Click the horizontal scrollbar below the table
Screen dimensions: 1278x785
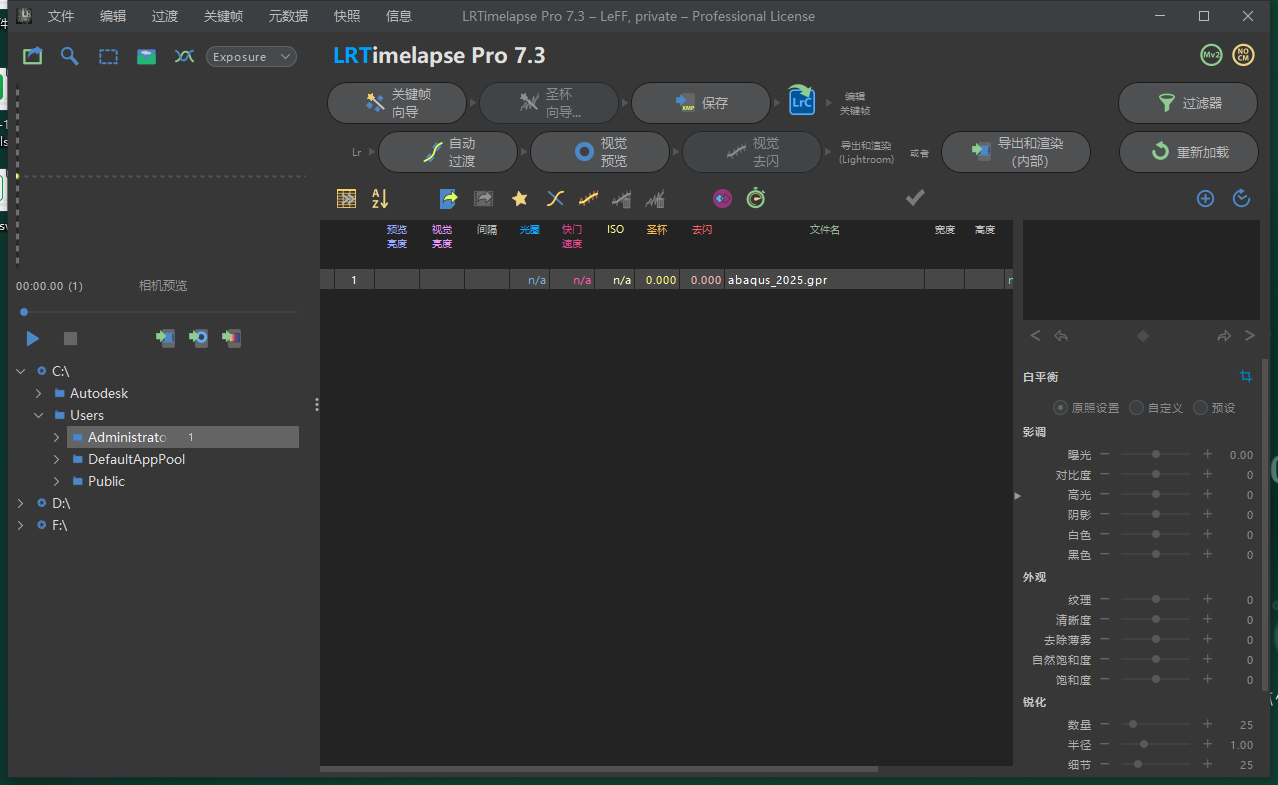(599, 769)
